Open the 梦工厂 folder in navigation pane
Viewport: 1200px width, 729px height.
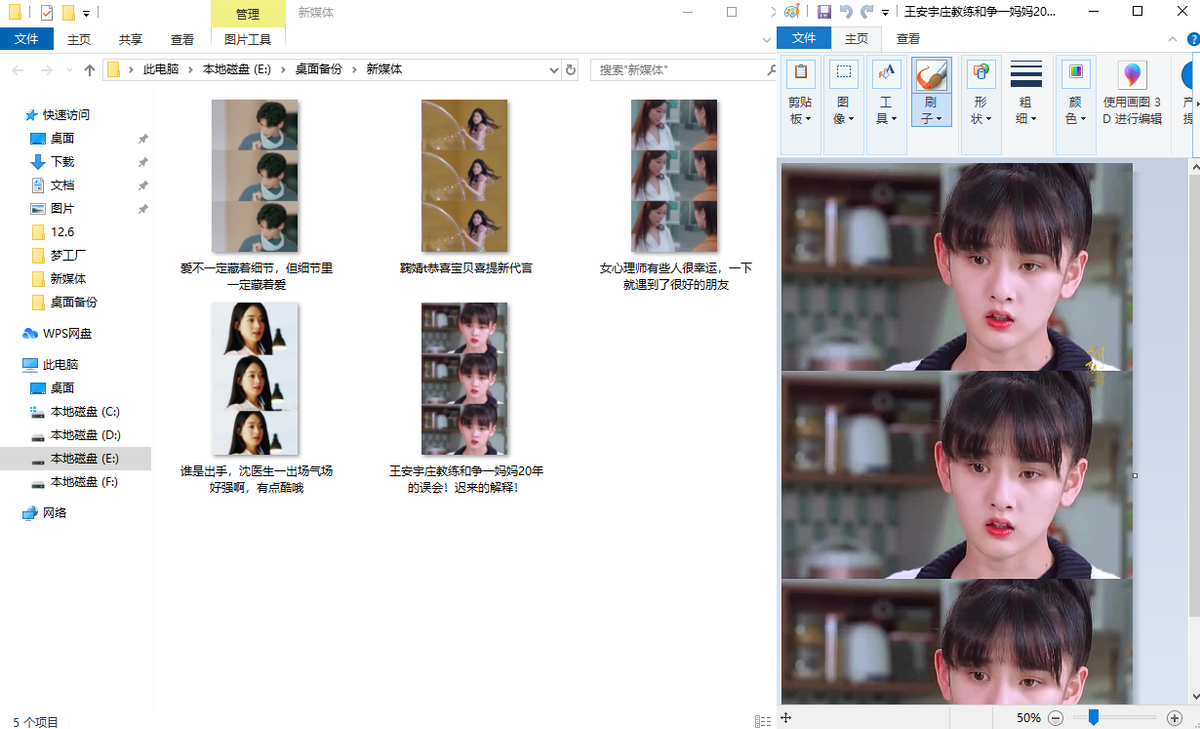click(68, 255)
